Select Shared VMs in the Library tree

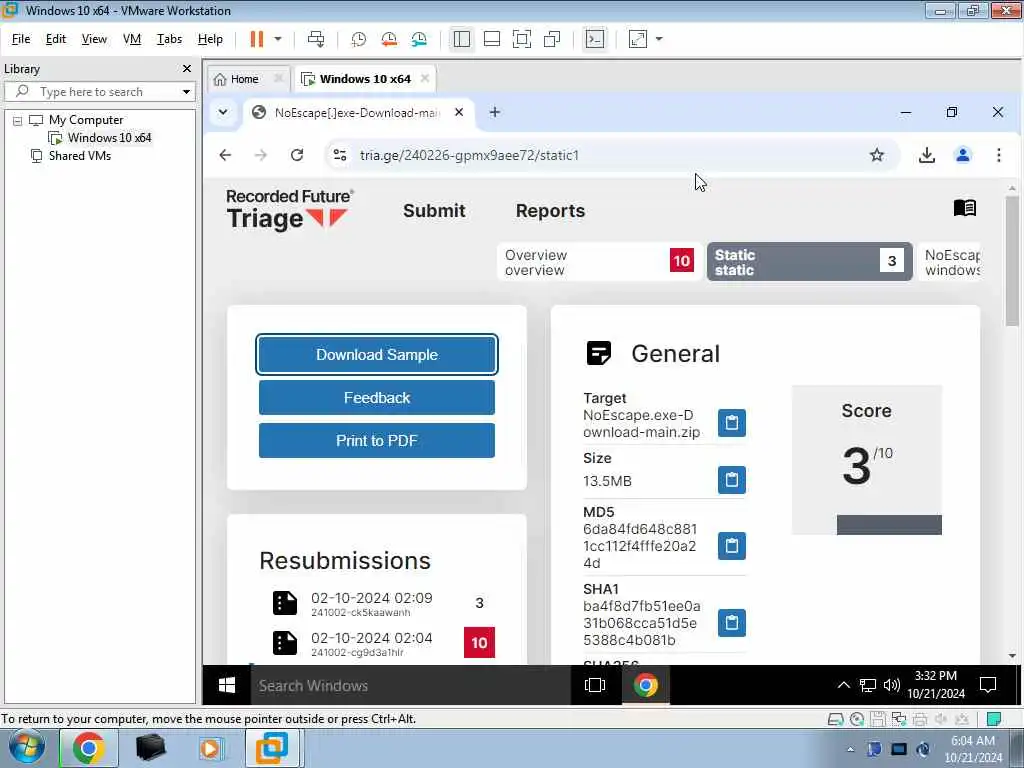click(80, 155)
